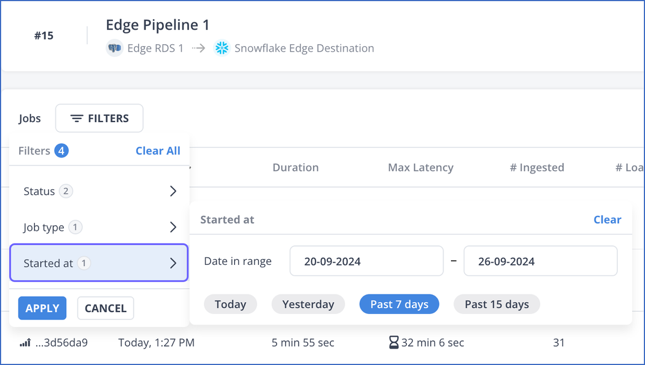645x365 pixels.
Task: Select the Past 15 days preset
Action: pyautogui.click(x=497, y=304)
